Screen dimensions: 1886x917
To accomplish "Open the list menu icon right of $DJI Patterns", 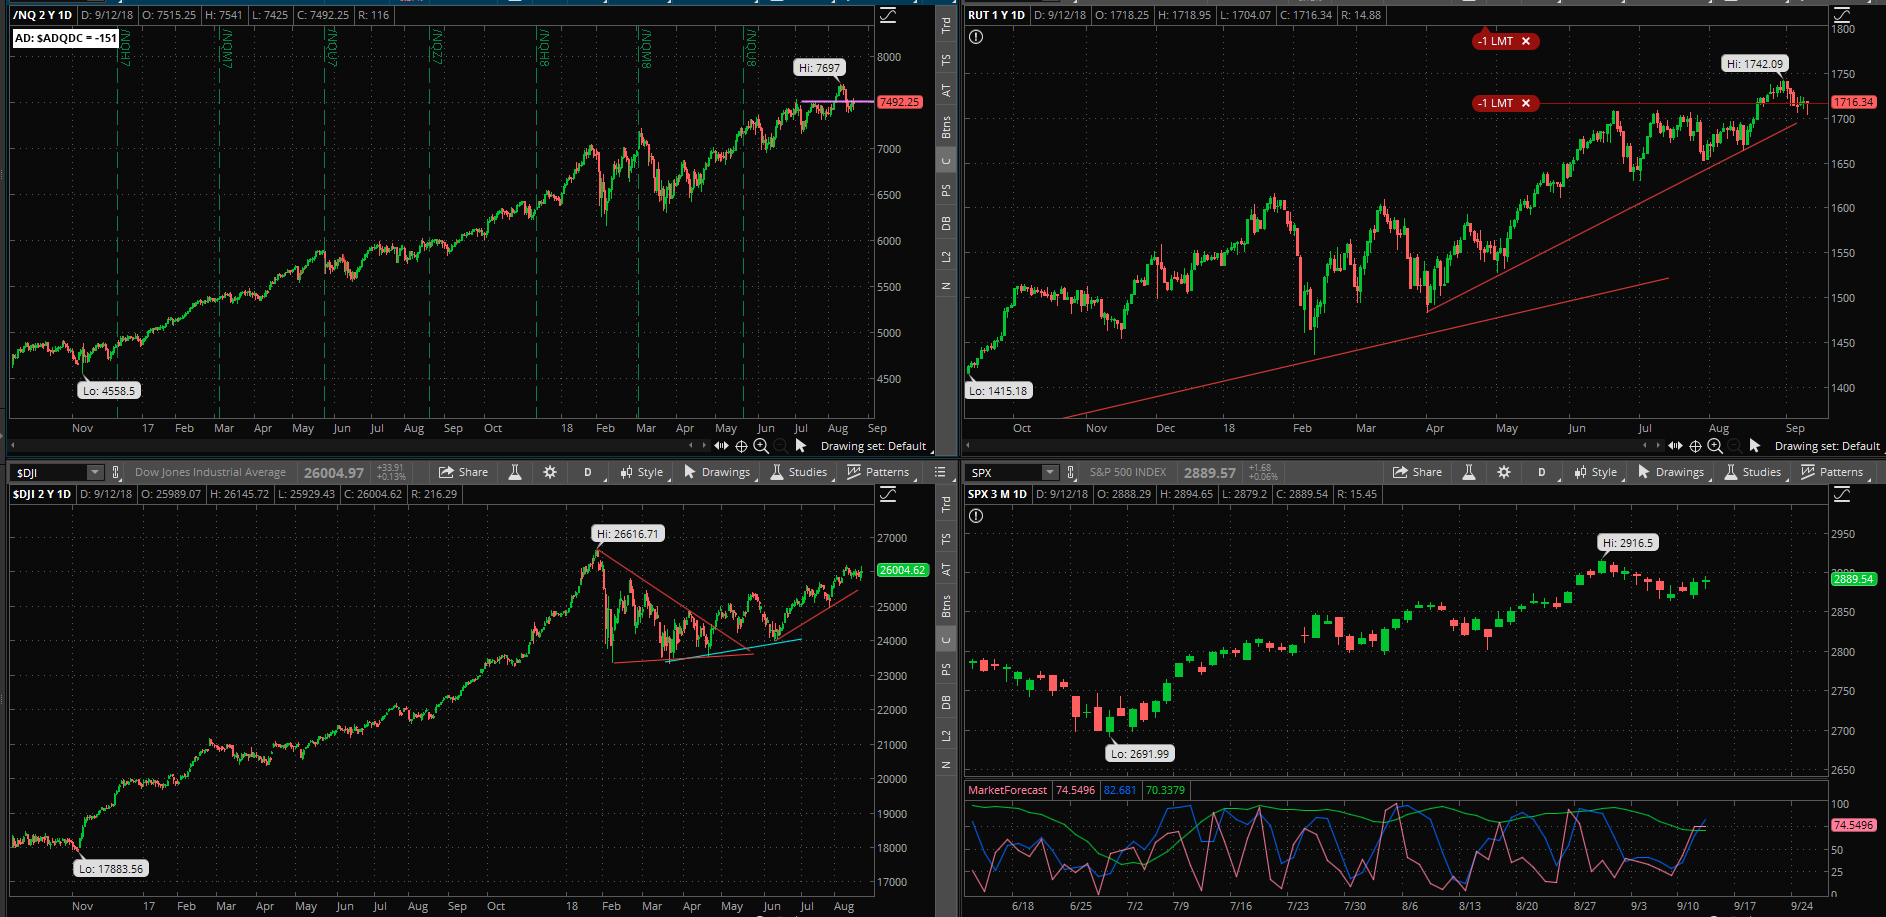I will (x=940, y=472).
